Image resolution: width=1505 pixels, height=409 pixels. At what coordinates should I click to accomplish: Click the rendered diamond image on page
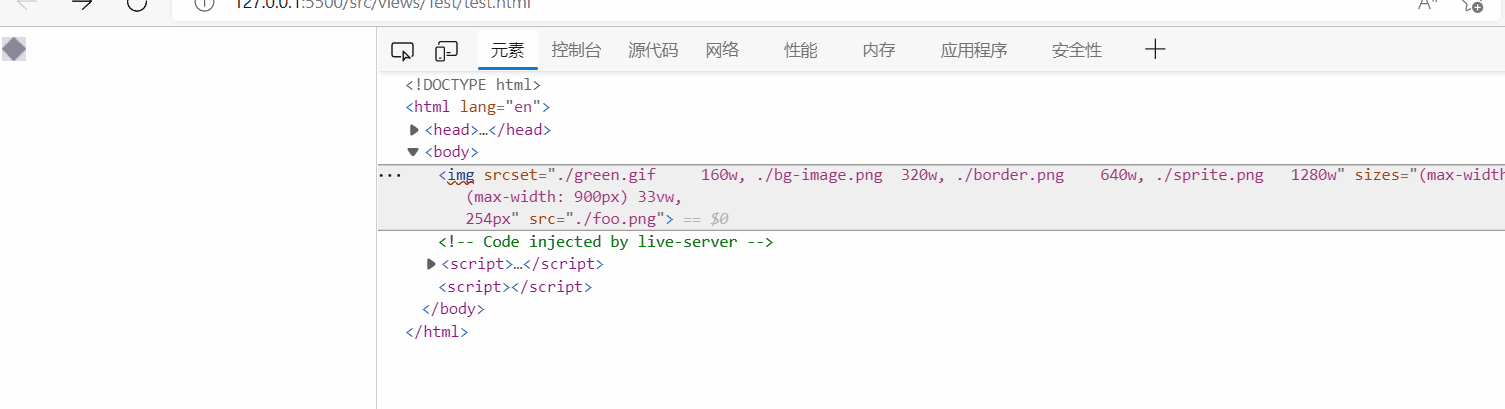pyautogui.click(x=14, y=49)
